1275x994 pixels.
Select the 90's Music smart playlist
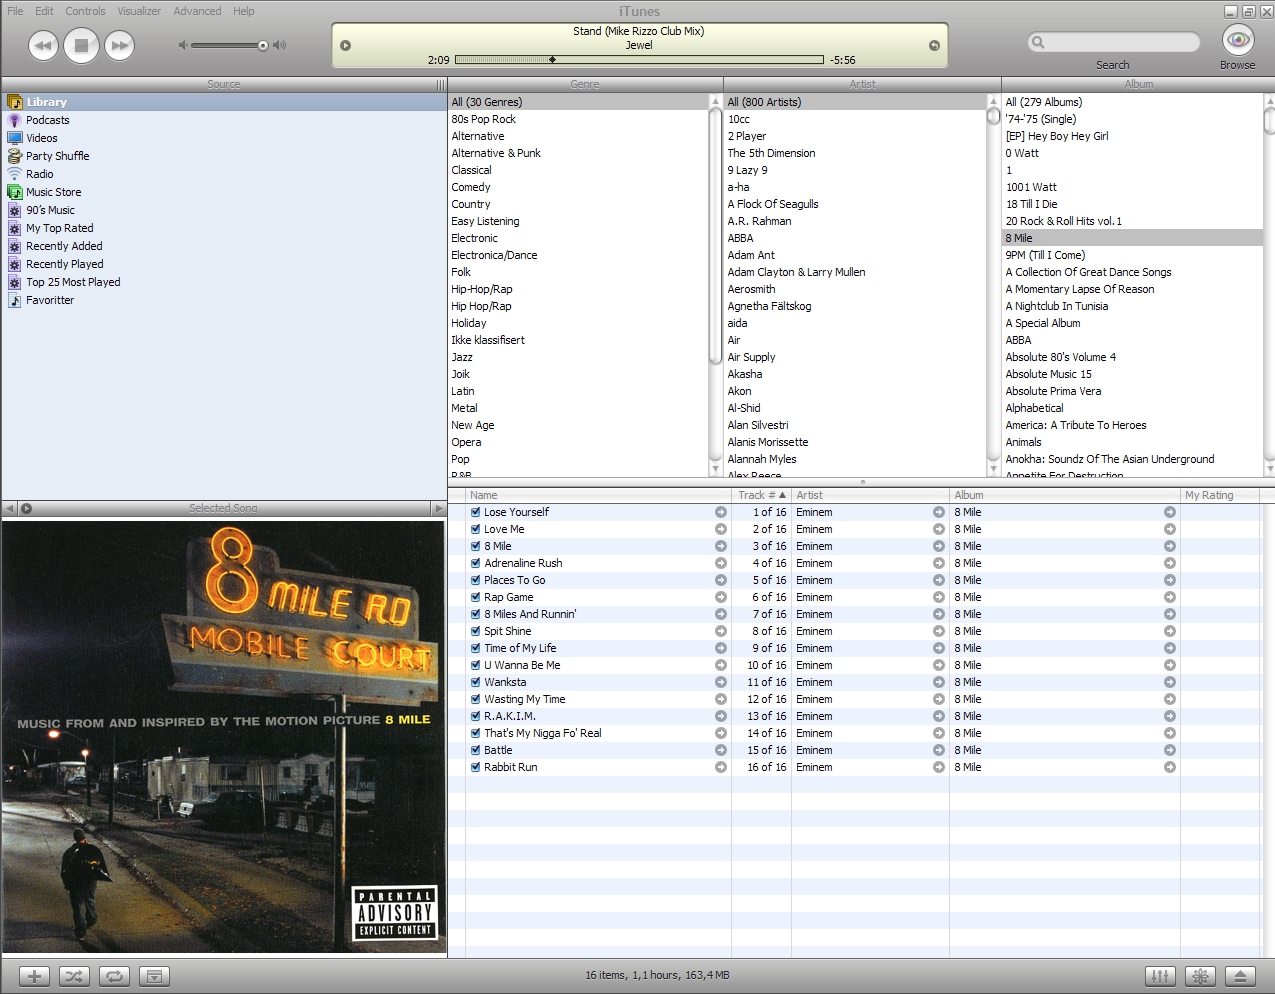click(50, 210)
